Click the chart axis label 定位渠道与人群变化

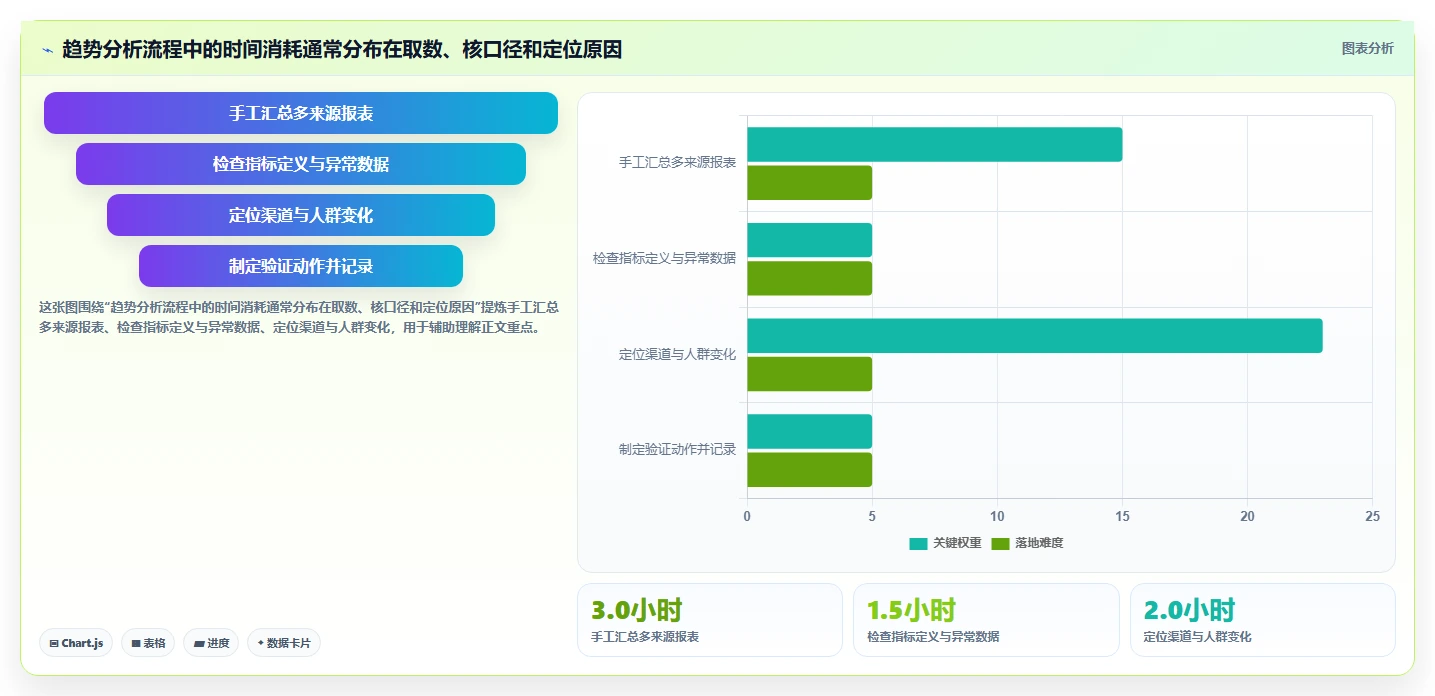click(677, 354)
